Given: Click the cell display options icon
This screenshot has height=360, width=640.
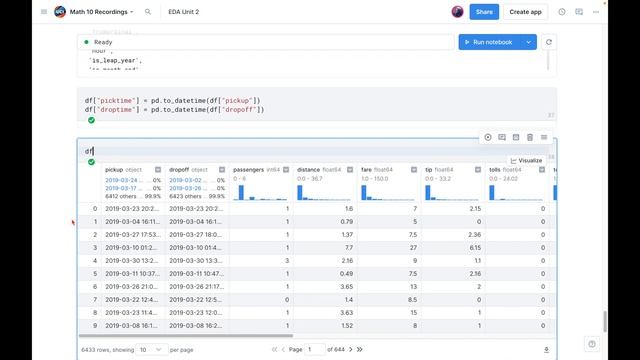Looking at the screenshot, I should 516,138.
